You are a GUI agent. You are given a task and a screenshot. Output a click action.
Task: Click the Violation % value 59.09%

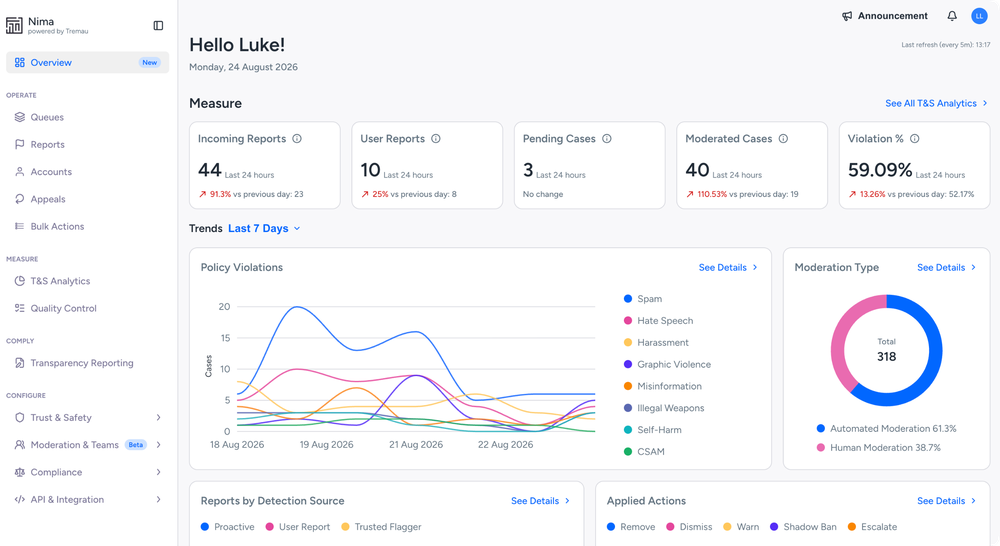pos(880,170)
